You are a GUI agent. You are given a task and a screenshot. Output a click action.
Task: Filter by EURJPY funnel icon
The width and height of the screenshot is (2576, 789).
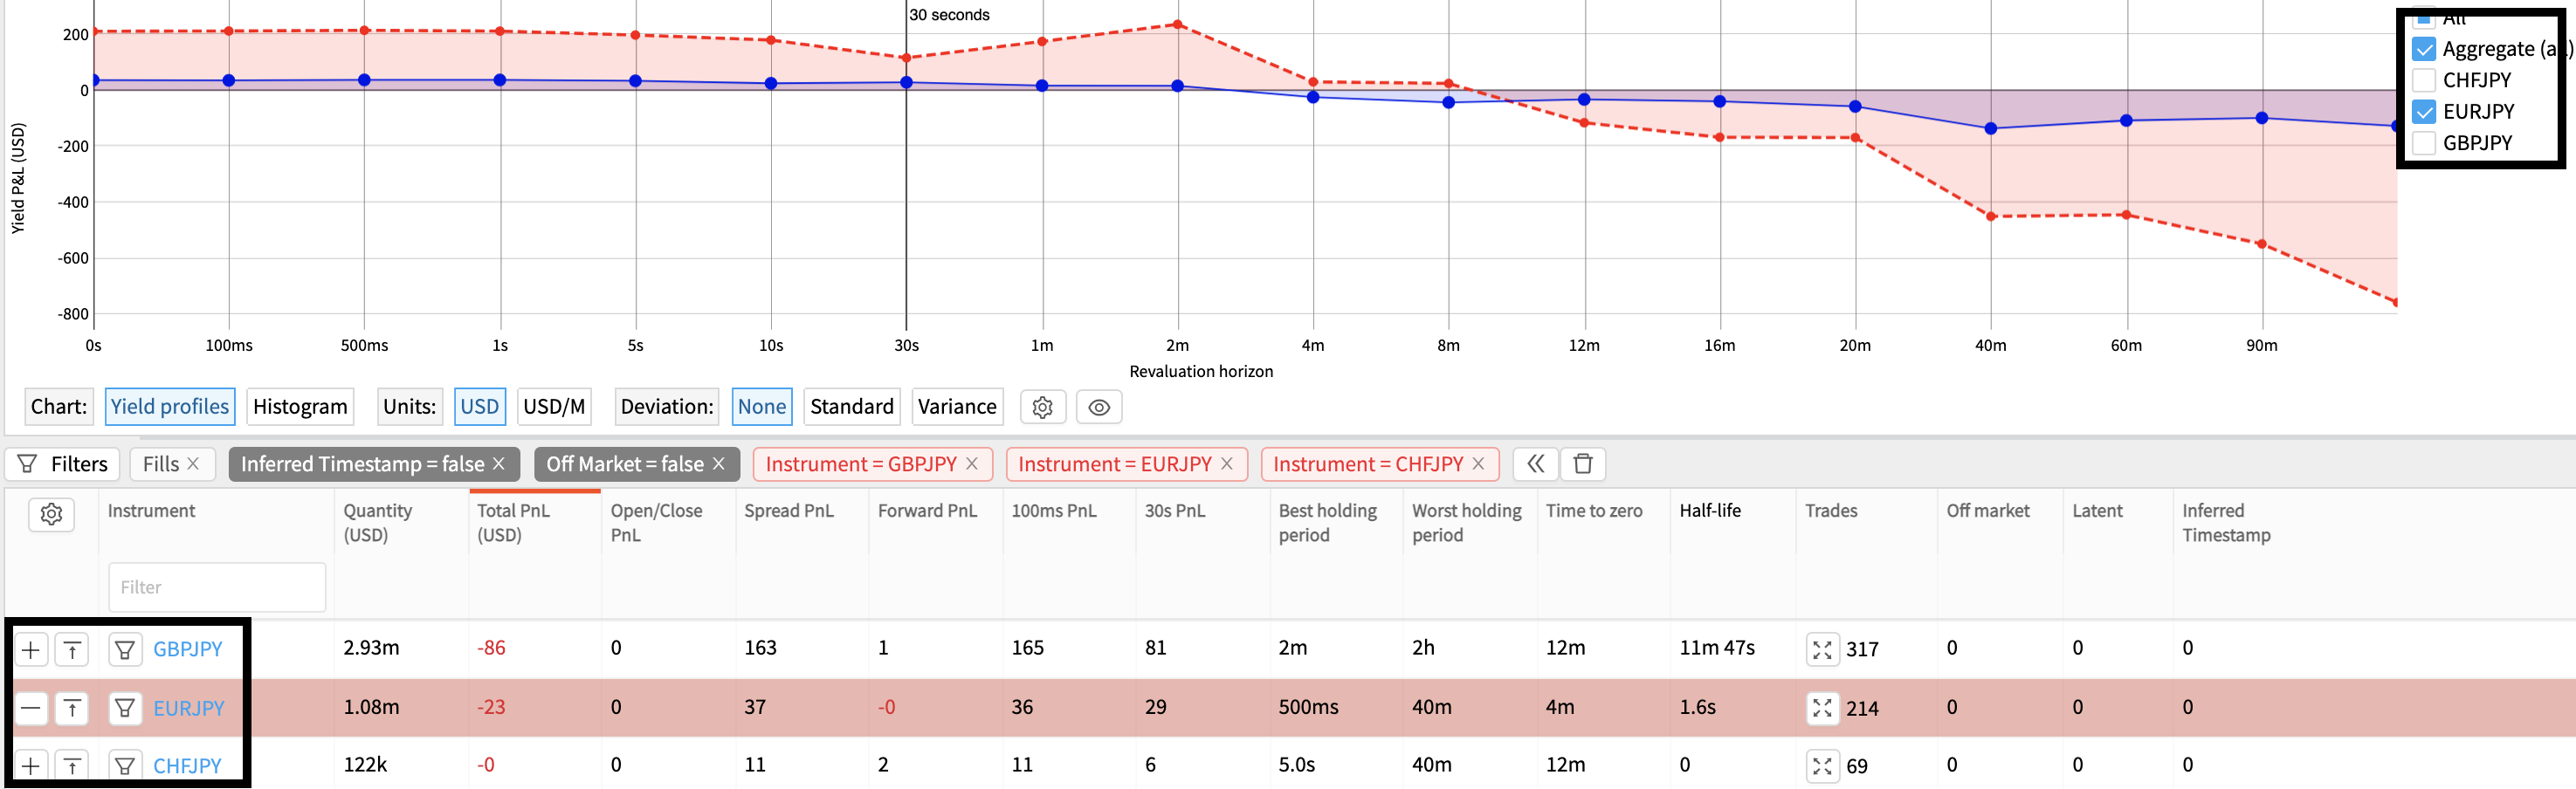click(x=125, y=709)
